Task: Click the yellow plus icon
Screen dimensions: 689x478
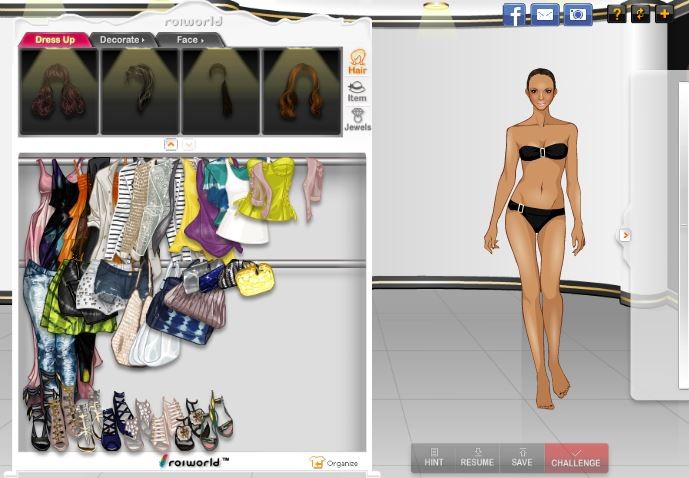Action: click(663, 14)
